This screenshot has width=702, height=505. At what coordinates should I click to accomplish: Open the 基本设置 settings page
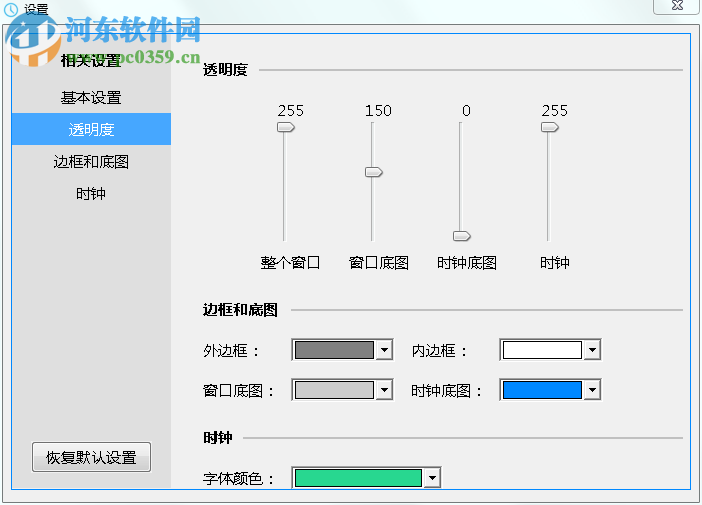pyautogui.click(x=91, y=98)
